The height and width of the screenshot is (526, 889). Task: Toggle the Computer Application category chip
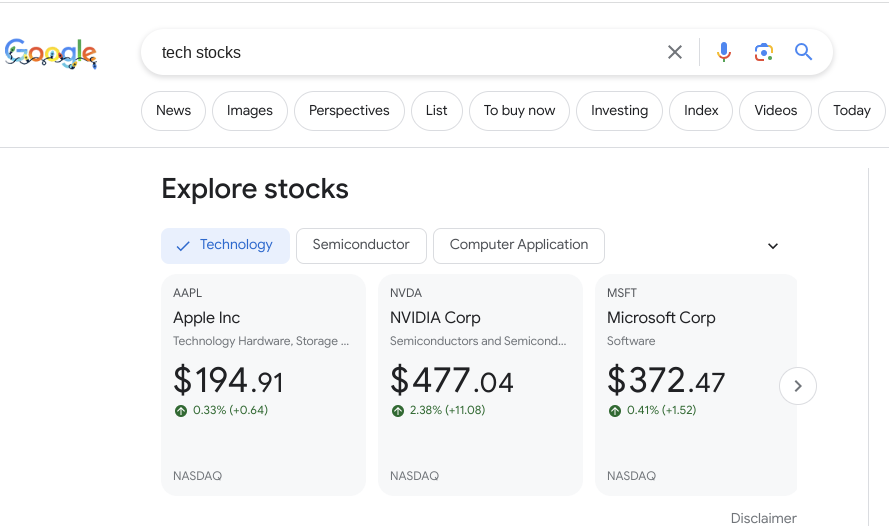[519, 245]
